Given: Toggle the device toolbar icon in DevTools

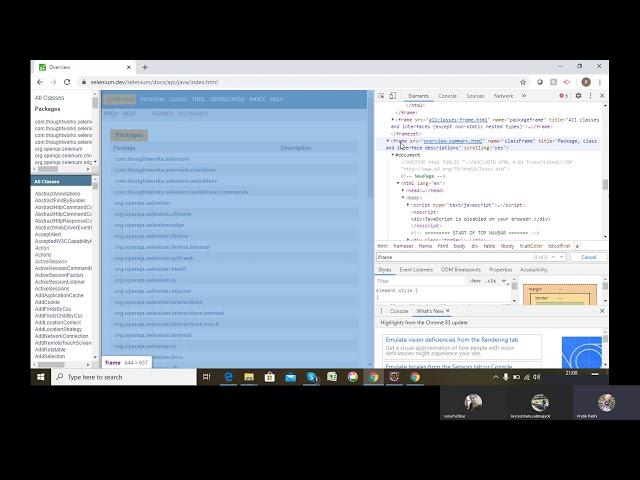Looking at the screenshot, I should pos(392,96).
